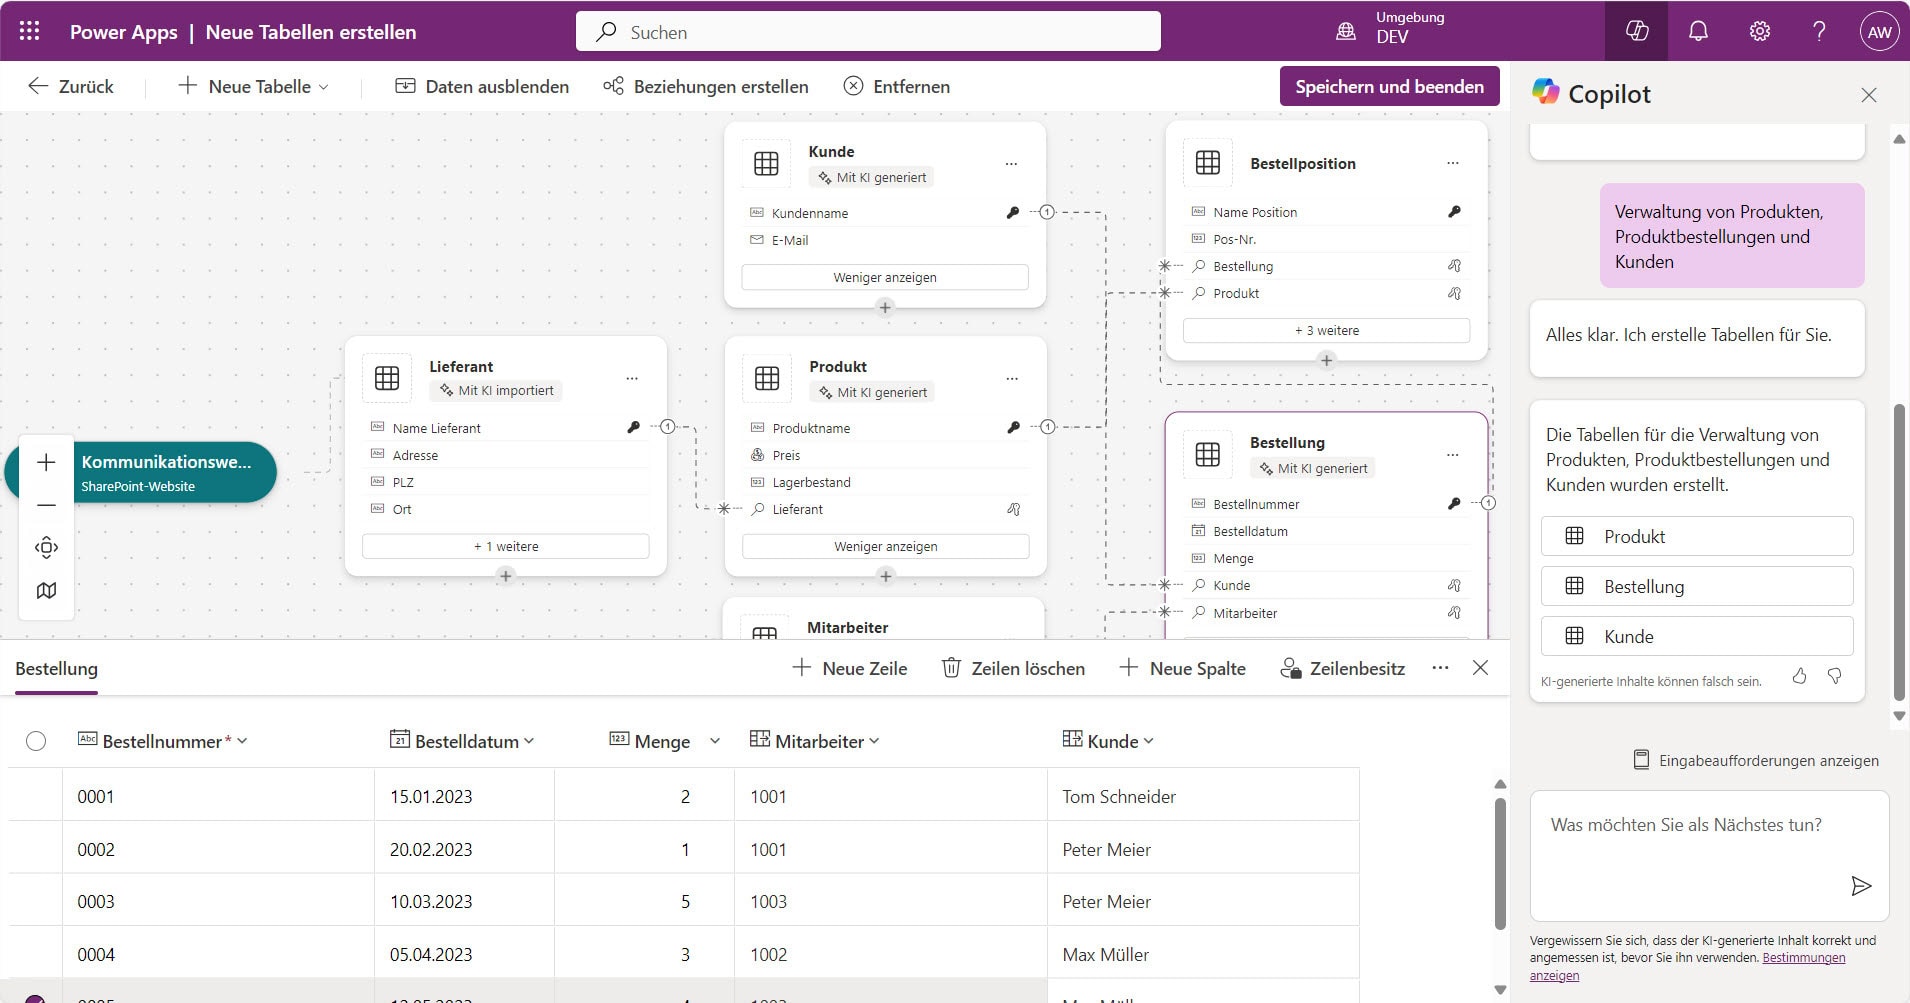1910x1003 pixels.
Task: Open the Neue Tabelle dropdown
Action: click(323, 87)
